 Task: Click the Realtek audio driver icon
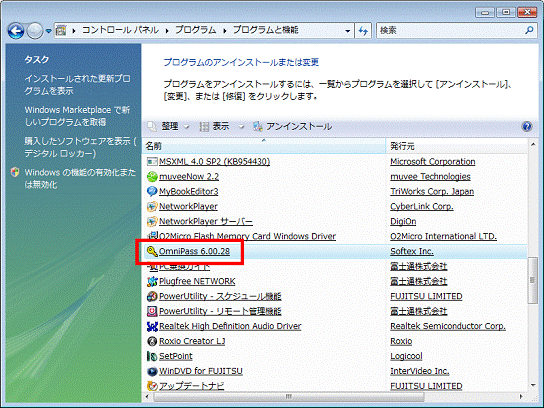tap(152, 326)
